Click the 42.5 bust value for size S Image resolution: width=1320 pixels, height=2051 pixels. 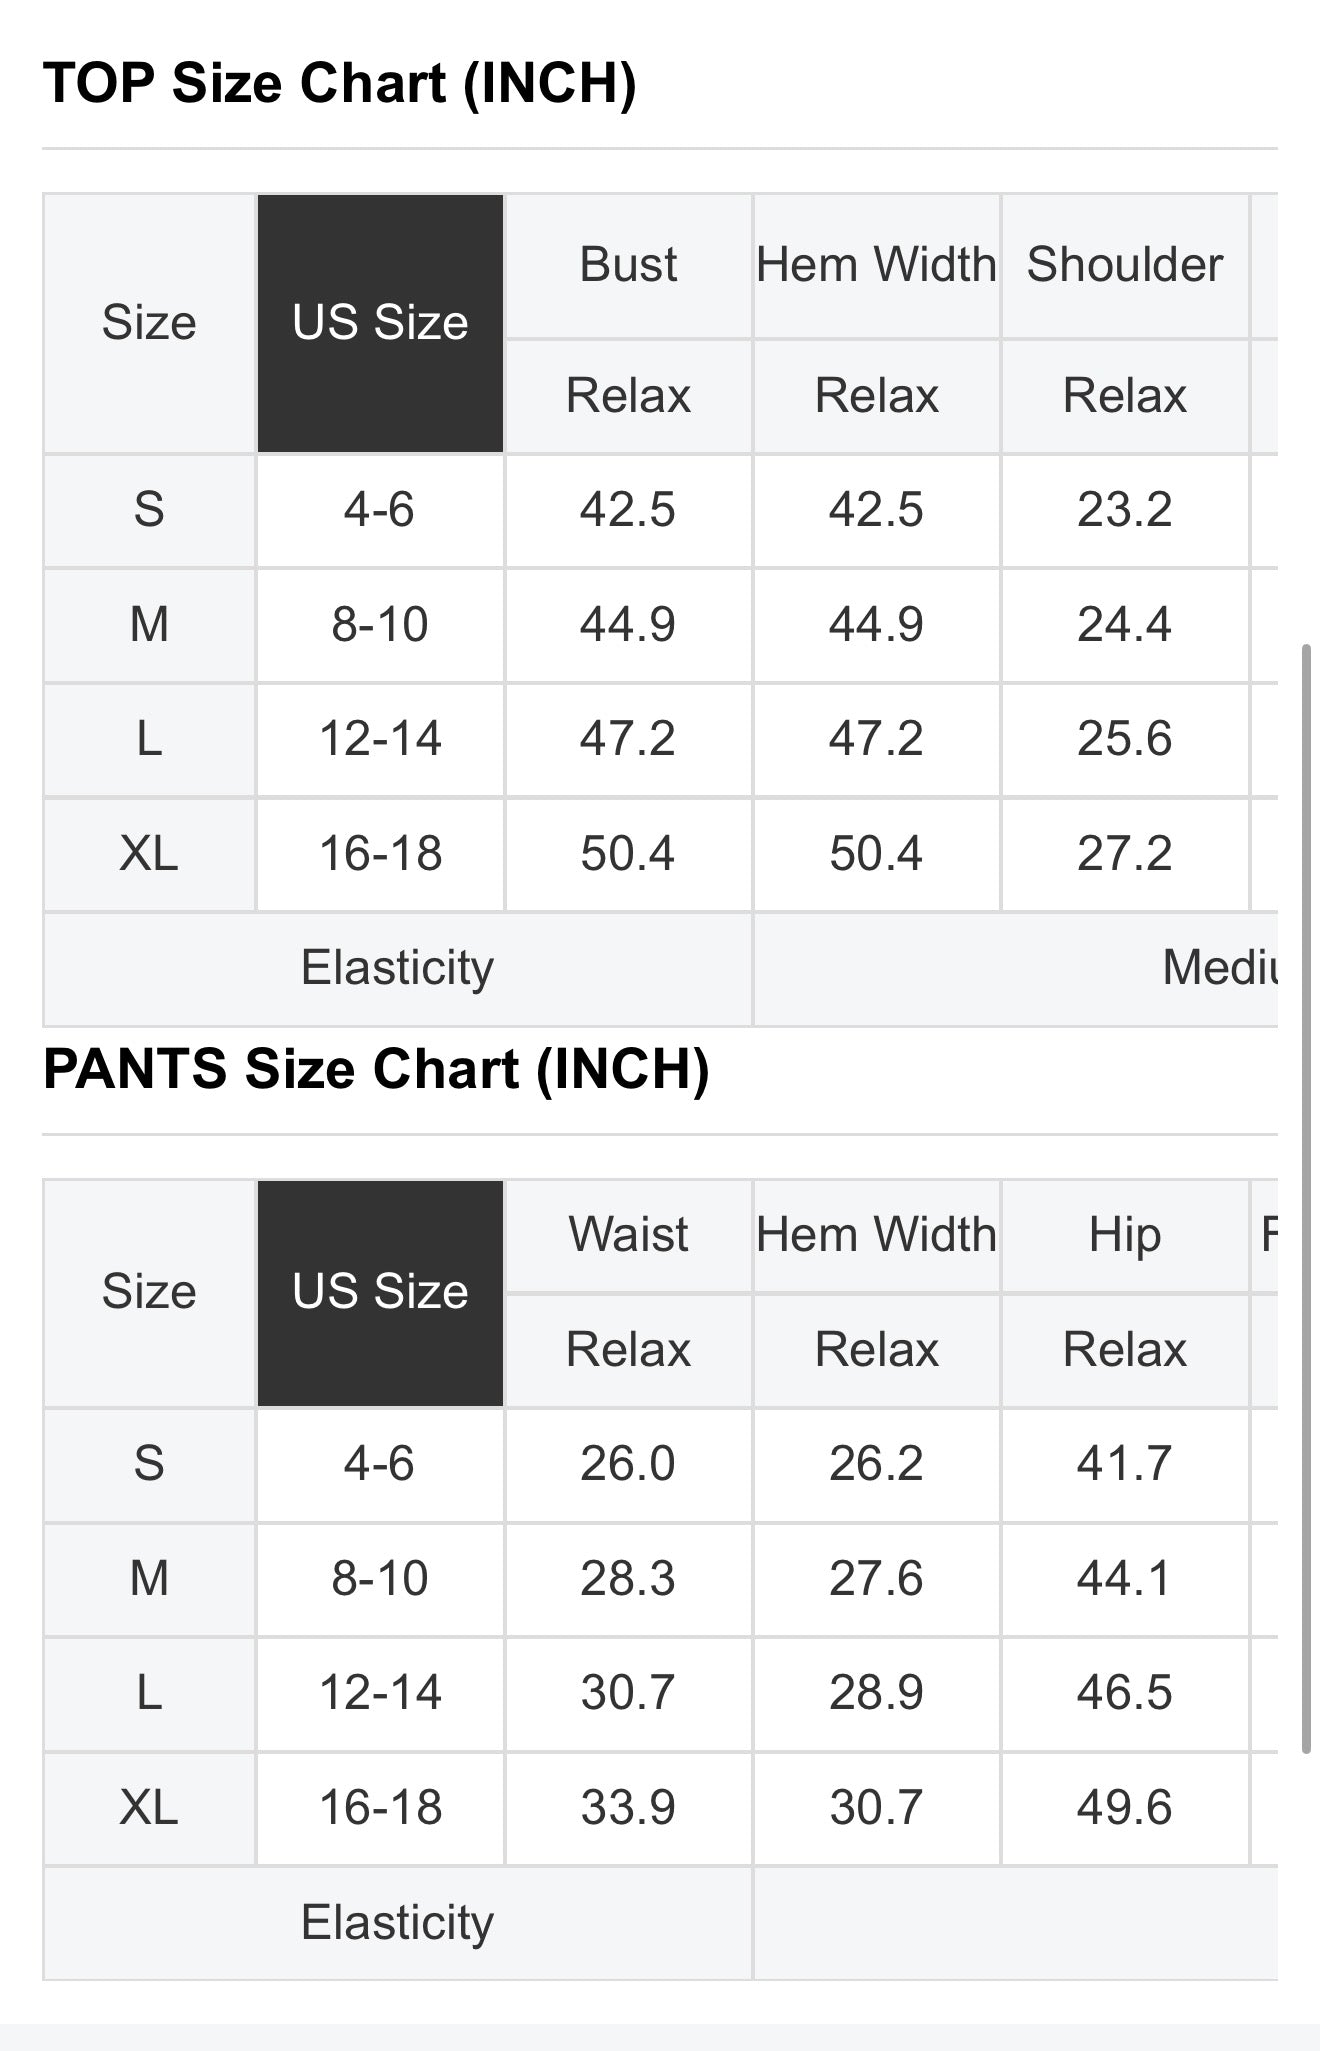pos(628,510)
